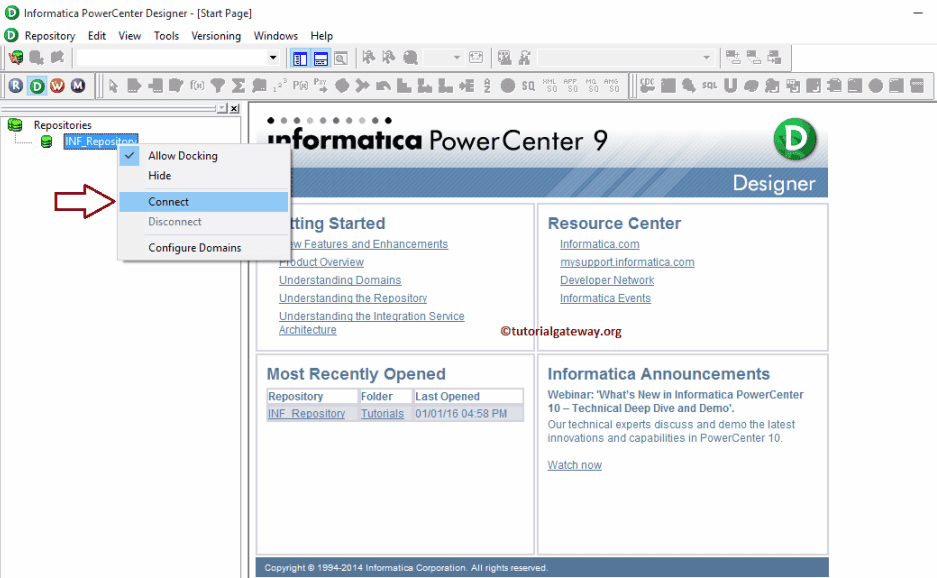The width and height of the screenshot is (937, 578).
Task: Select the Repositories root tree node
Action: [x=62, y=125]
